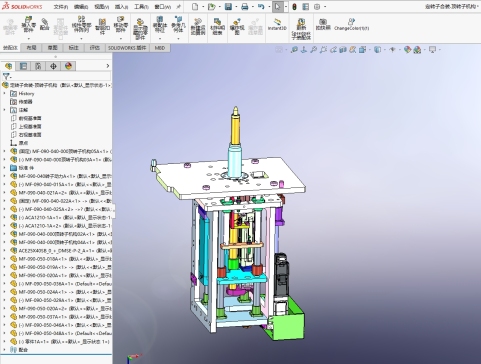Click the File Properties icon in top toolbar
Image resolution: width=481 pixels, height=364 pixels.
[305, 7]
